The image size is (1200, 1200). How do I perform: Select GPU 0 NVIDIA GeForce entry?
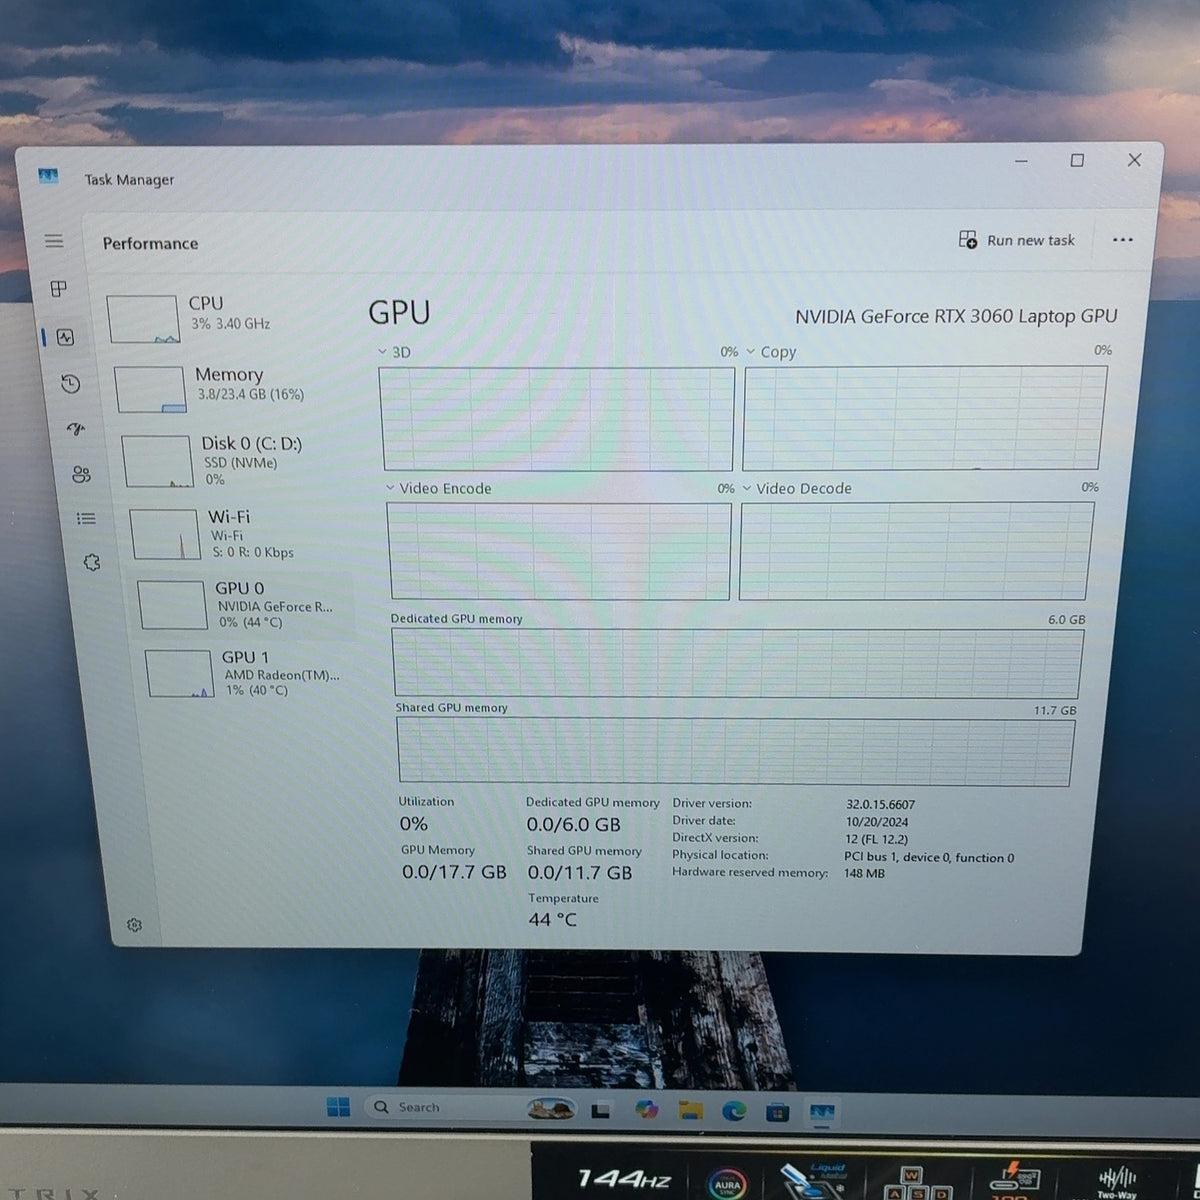[244, 605]
